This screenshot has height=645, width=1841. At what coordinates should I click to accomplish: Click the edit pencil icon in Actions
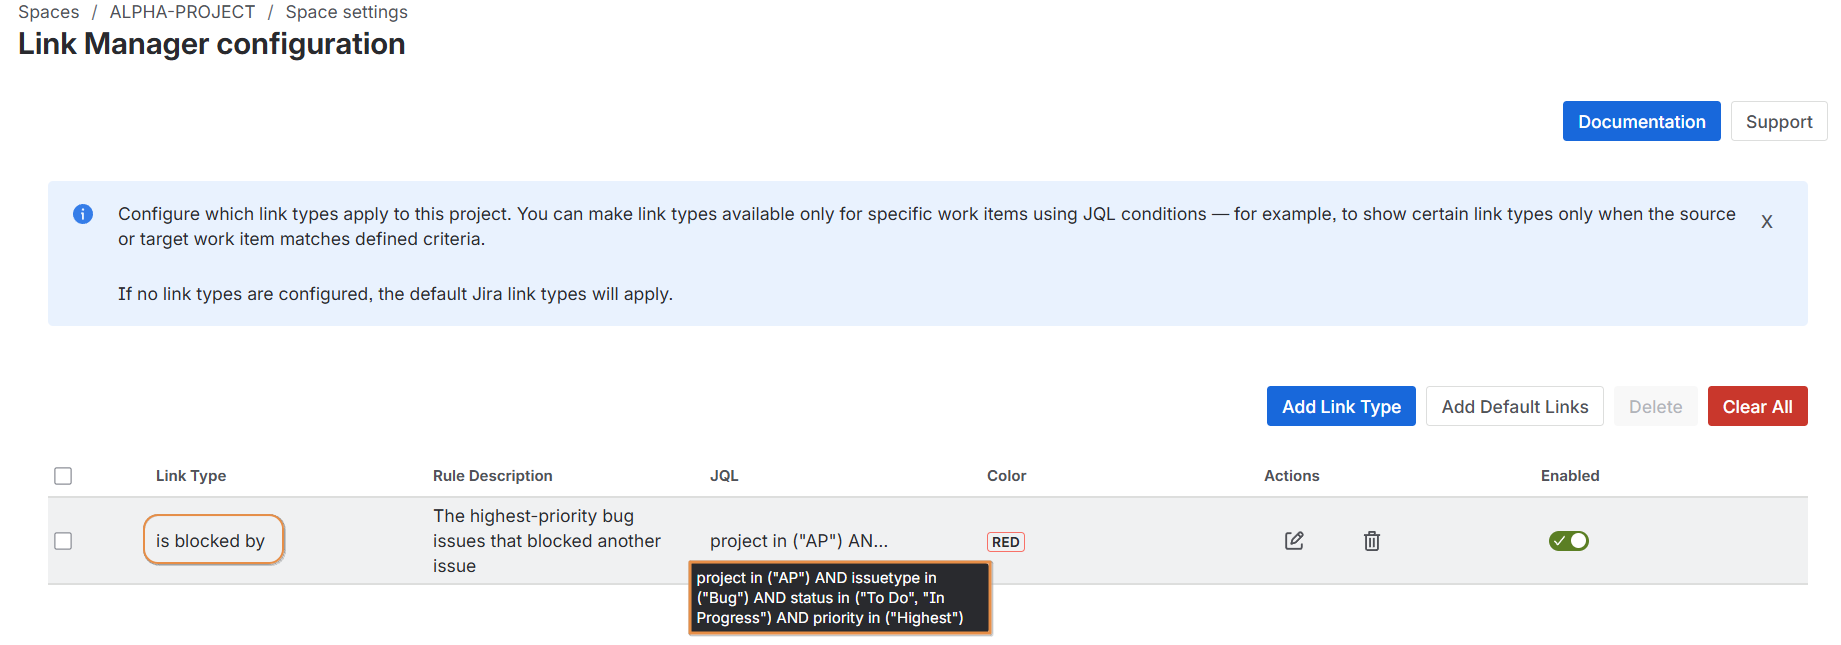pyautogui.click(x=1294, y=541)
